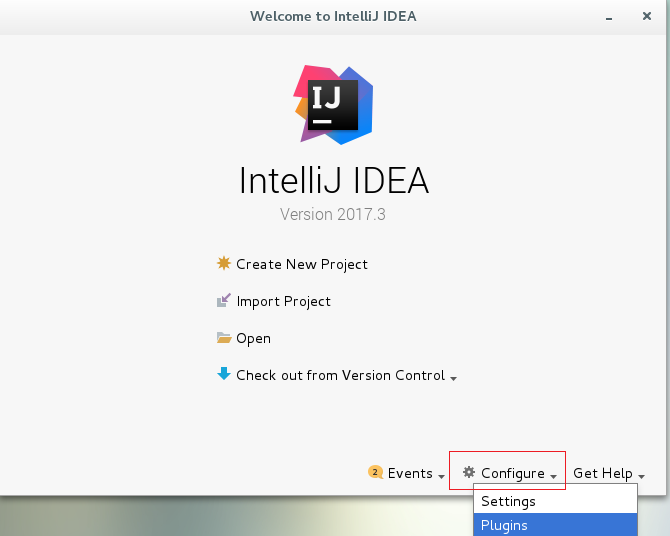The image size is (670, 536).
Task: Click the Version 2017.3 text
Action: point(332,214)
